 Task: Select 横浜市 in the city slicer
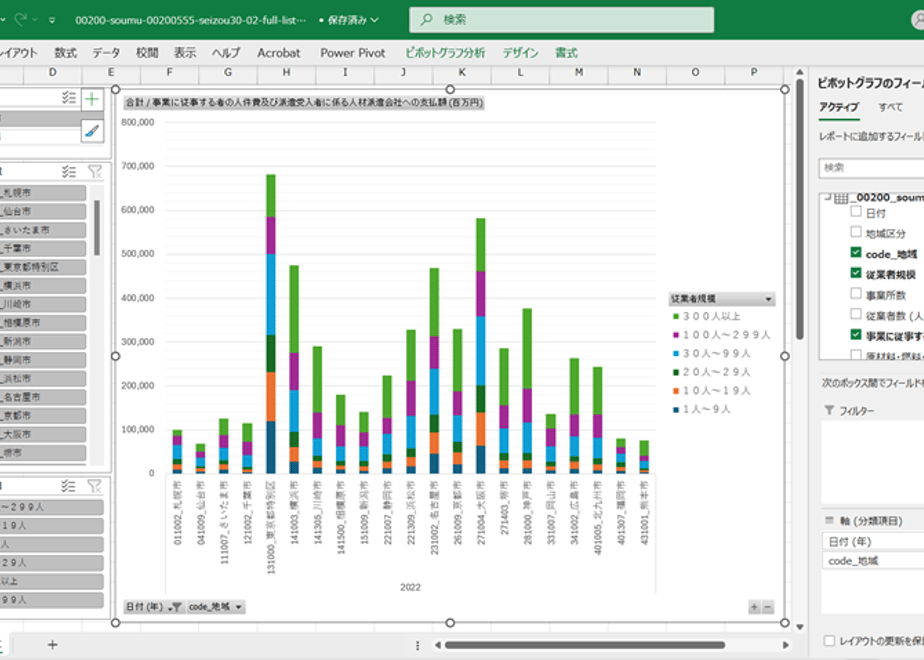point(42,286)
